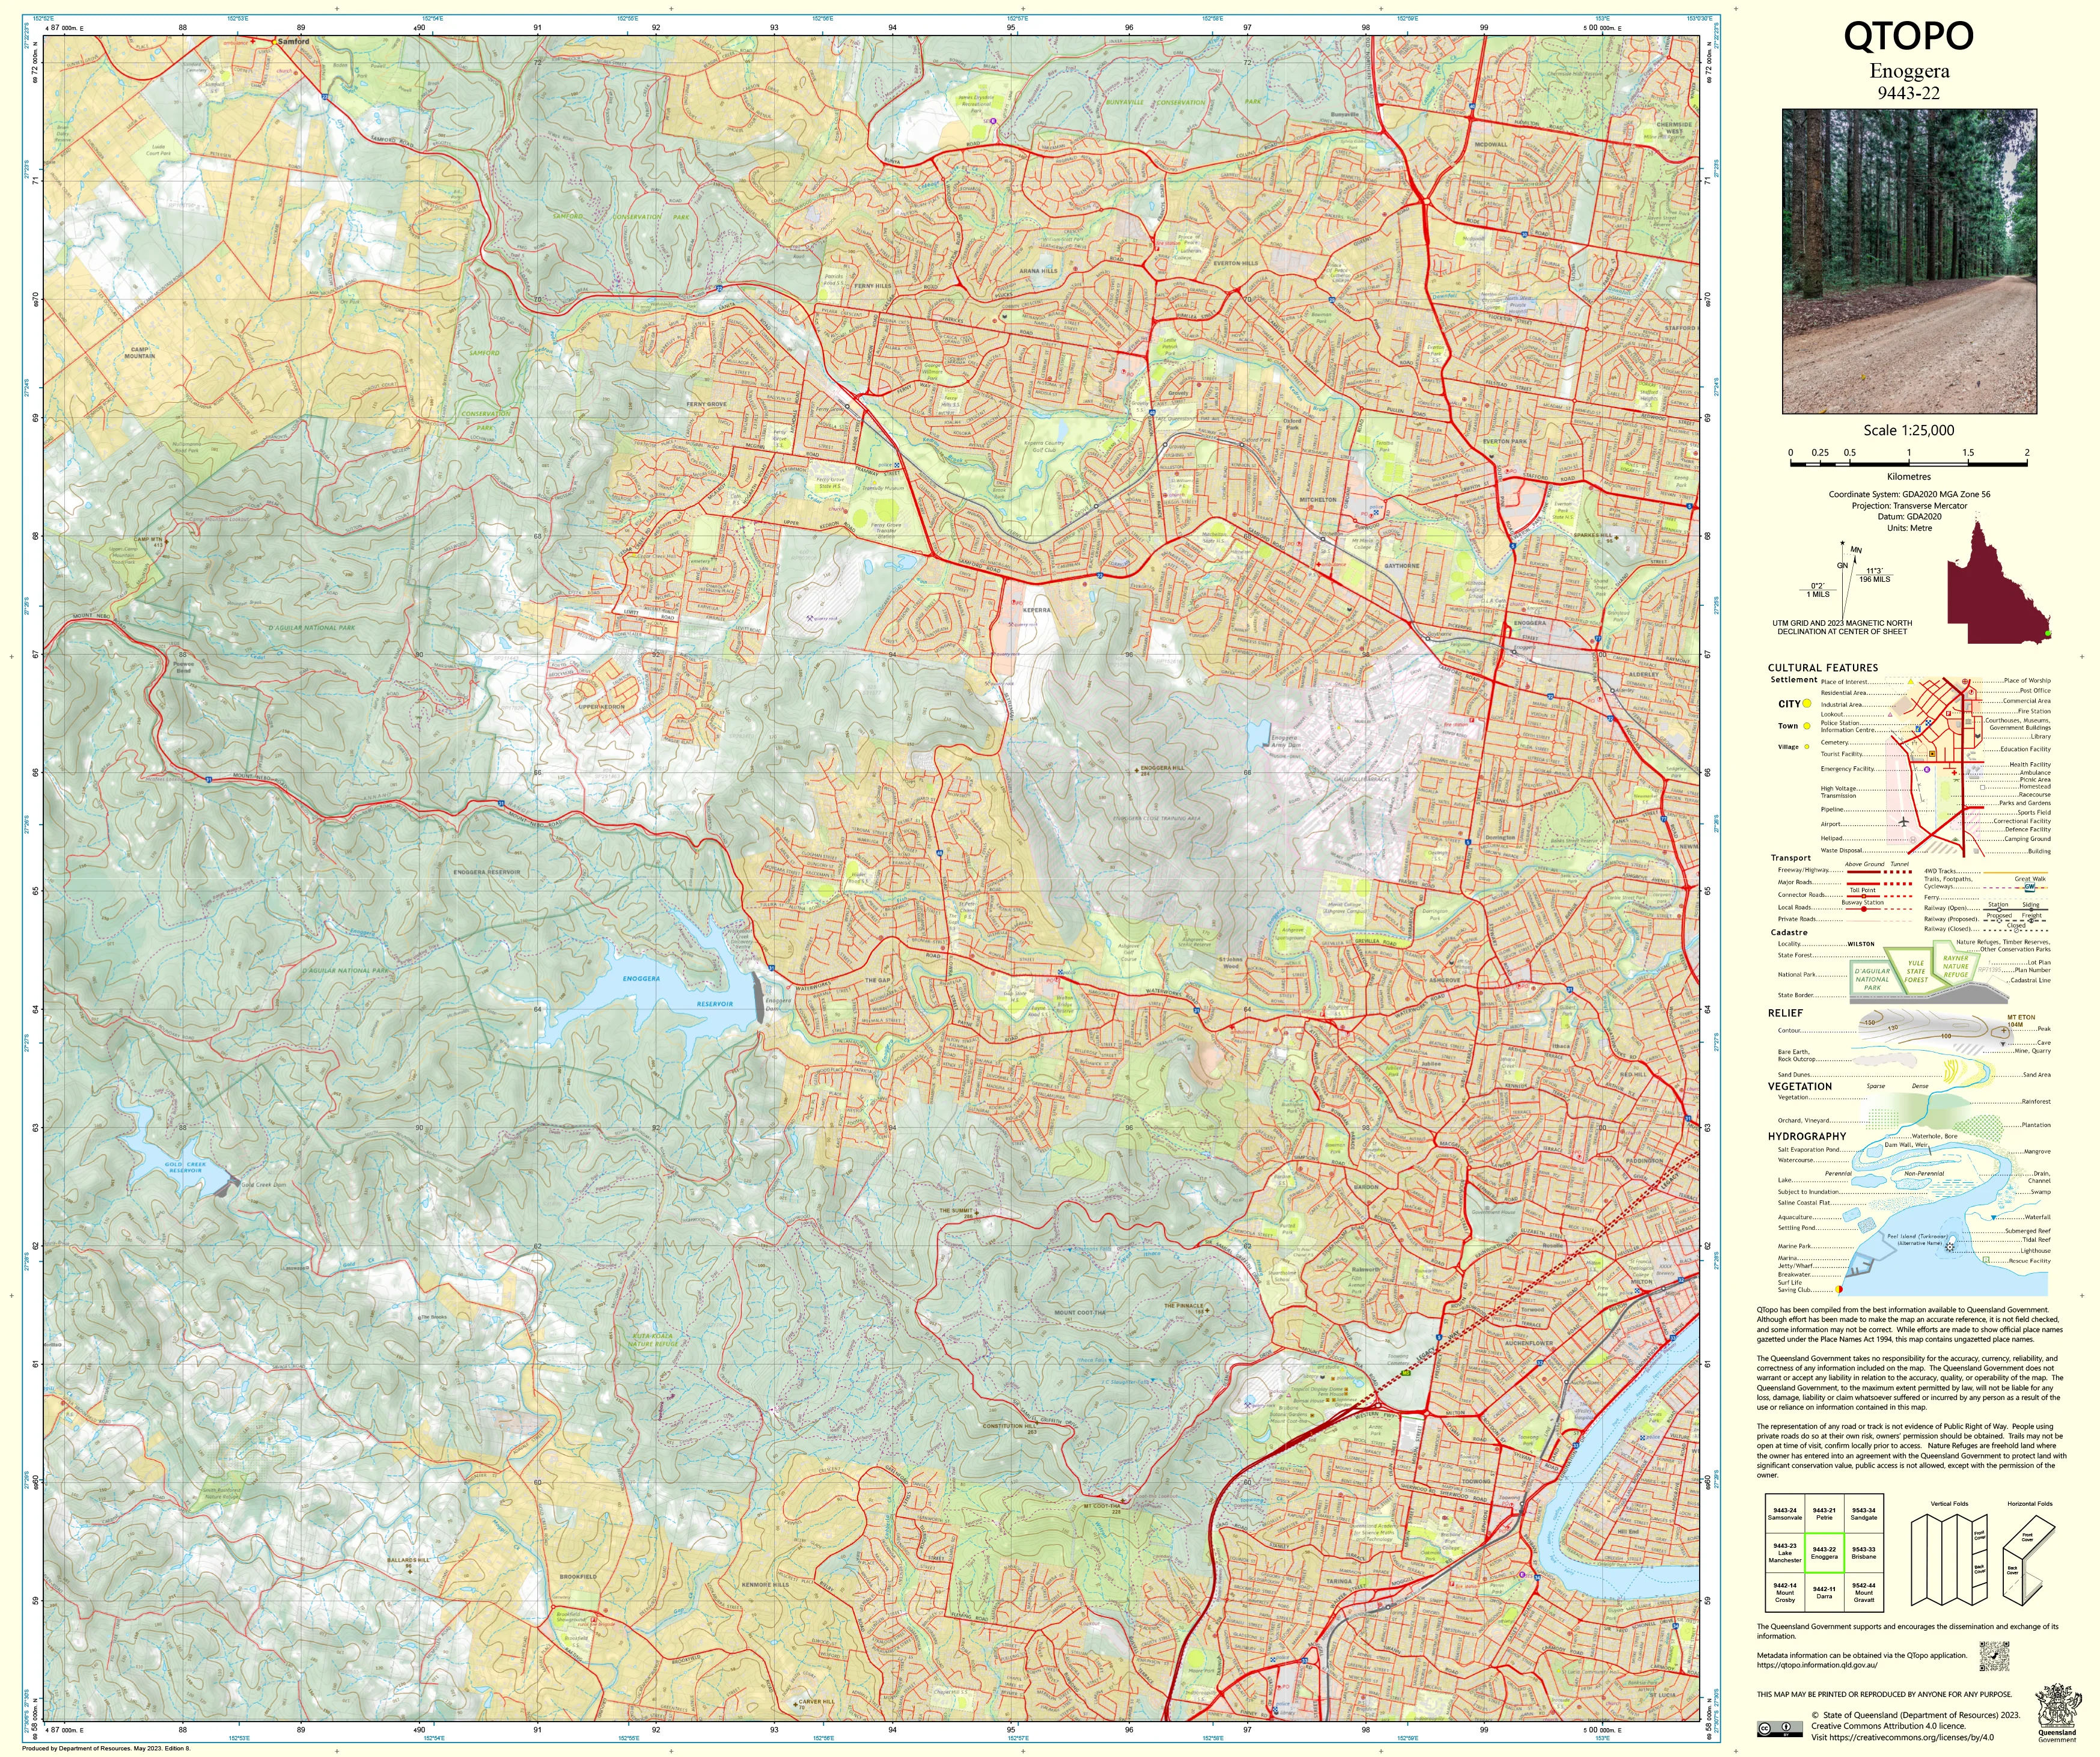Click the Samford town label on the map
The image size is (2100, 1757).
coord(294,42)
